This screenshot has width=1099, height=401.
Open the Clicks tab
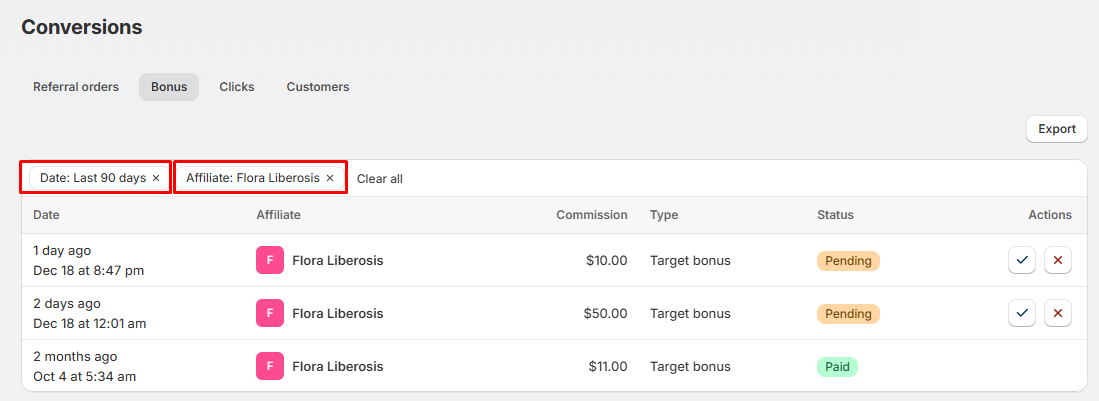coord(237,87)
